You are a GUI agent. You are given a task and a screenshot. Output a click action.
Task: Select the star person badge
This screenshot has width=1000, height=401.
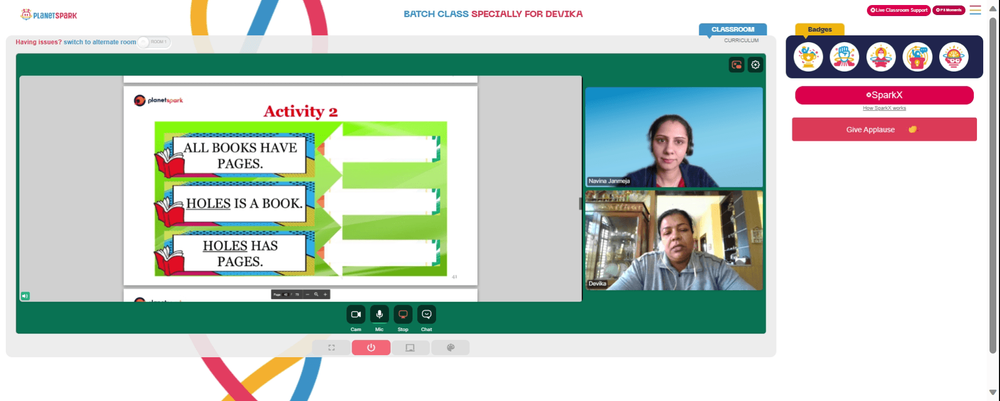[x=881, y=57]
